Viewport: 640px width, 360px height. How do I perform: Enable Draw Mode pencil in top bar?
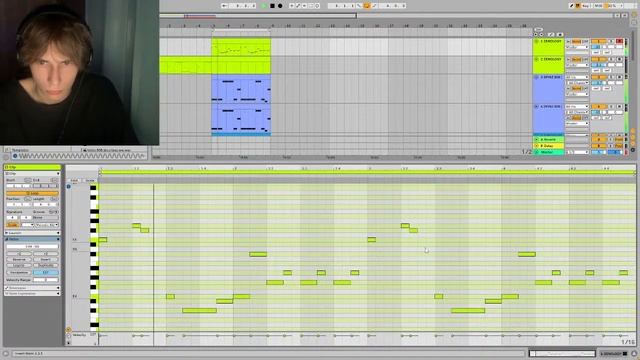(571, 6)
